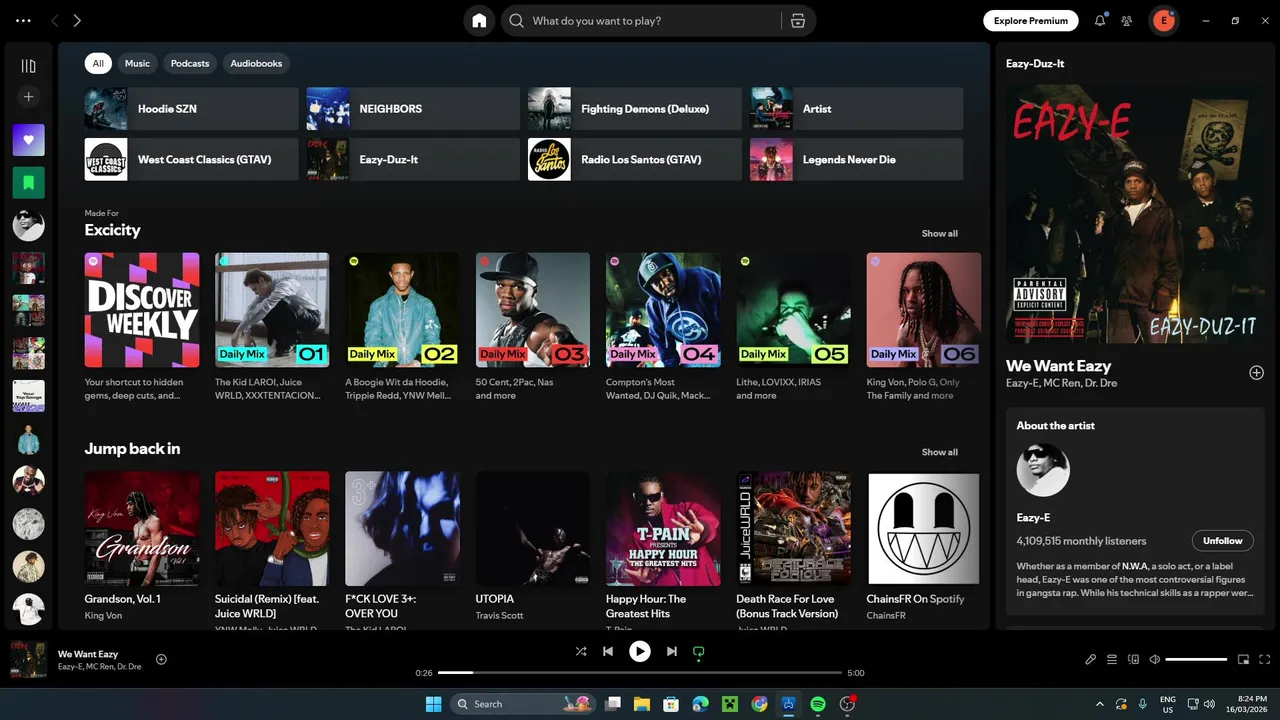Viewport: 1280px width, 720px height.
Task: Select the Podcasts filter chip
Action: 190,63
